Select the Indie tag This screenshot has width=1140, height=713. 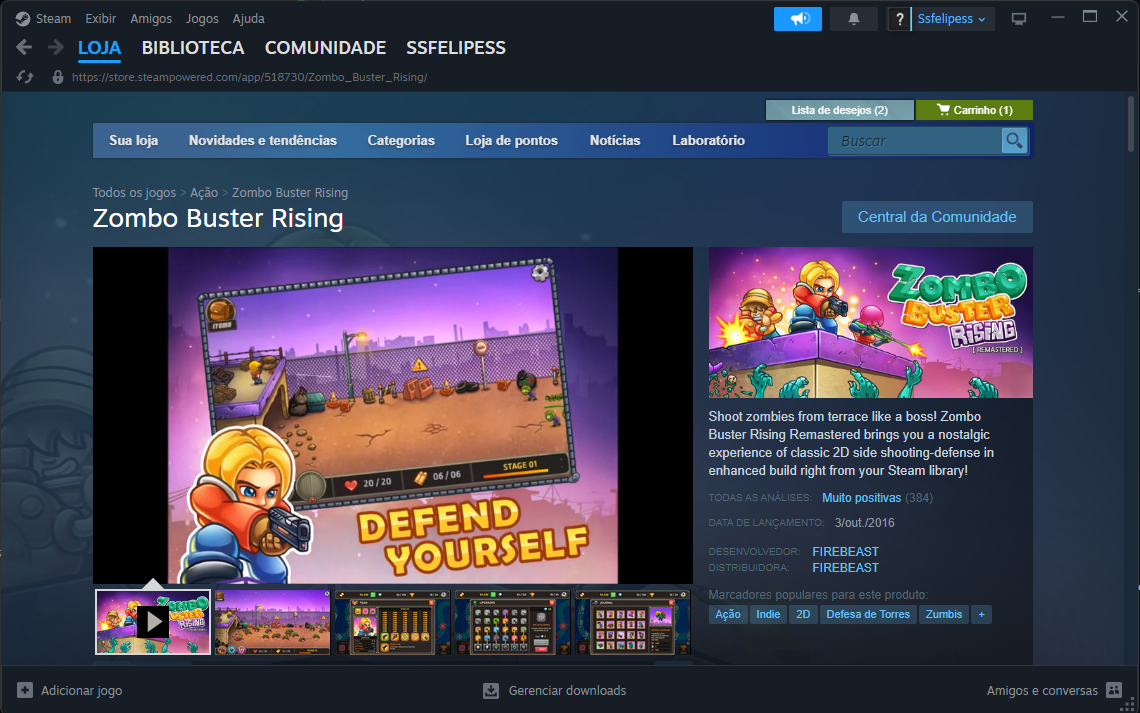(768, 614)
